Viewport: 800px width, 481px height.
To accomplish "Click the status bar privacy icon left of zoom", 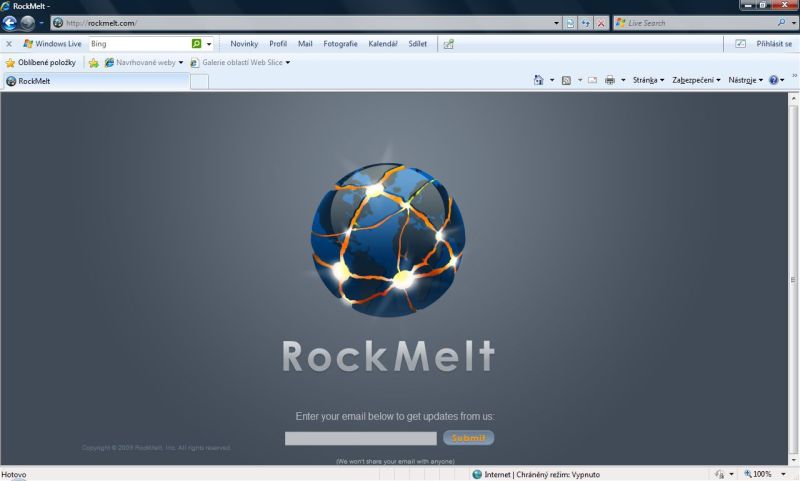I will click(719, 474).
